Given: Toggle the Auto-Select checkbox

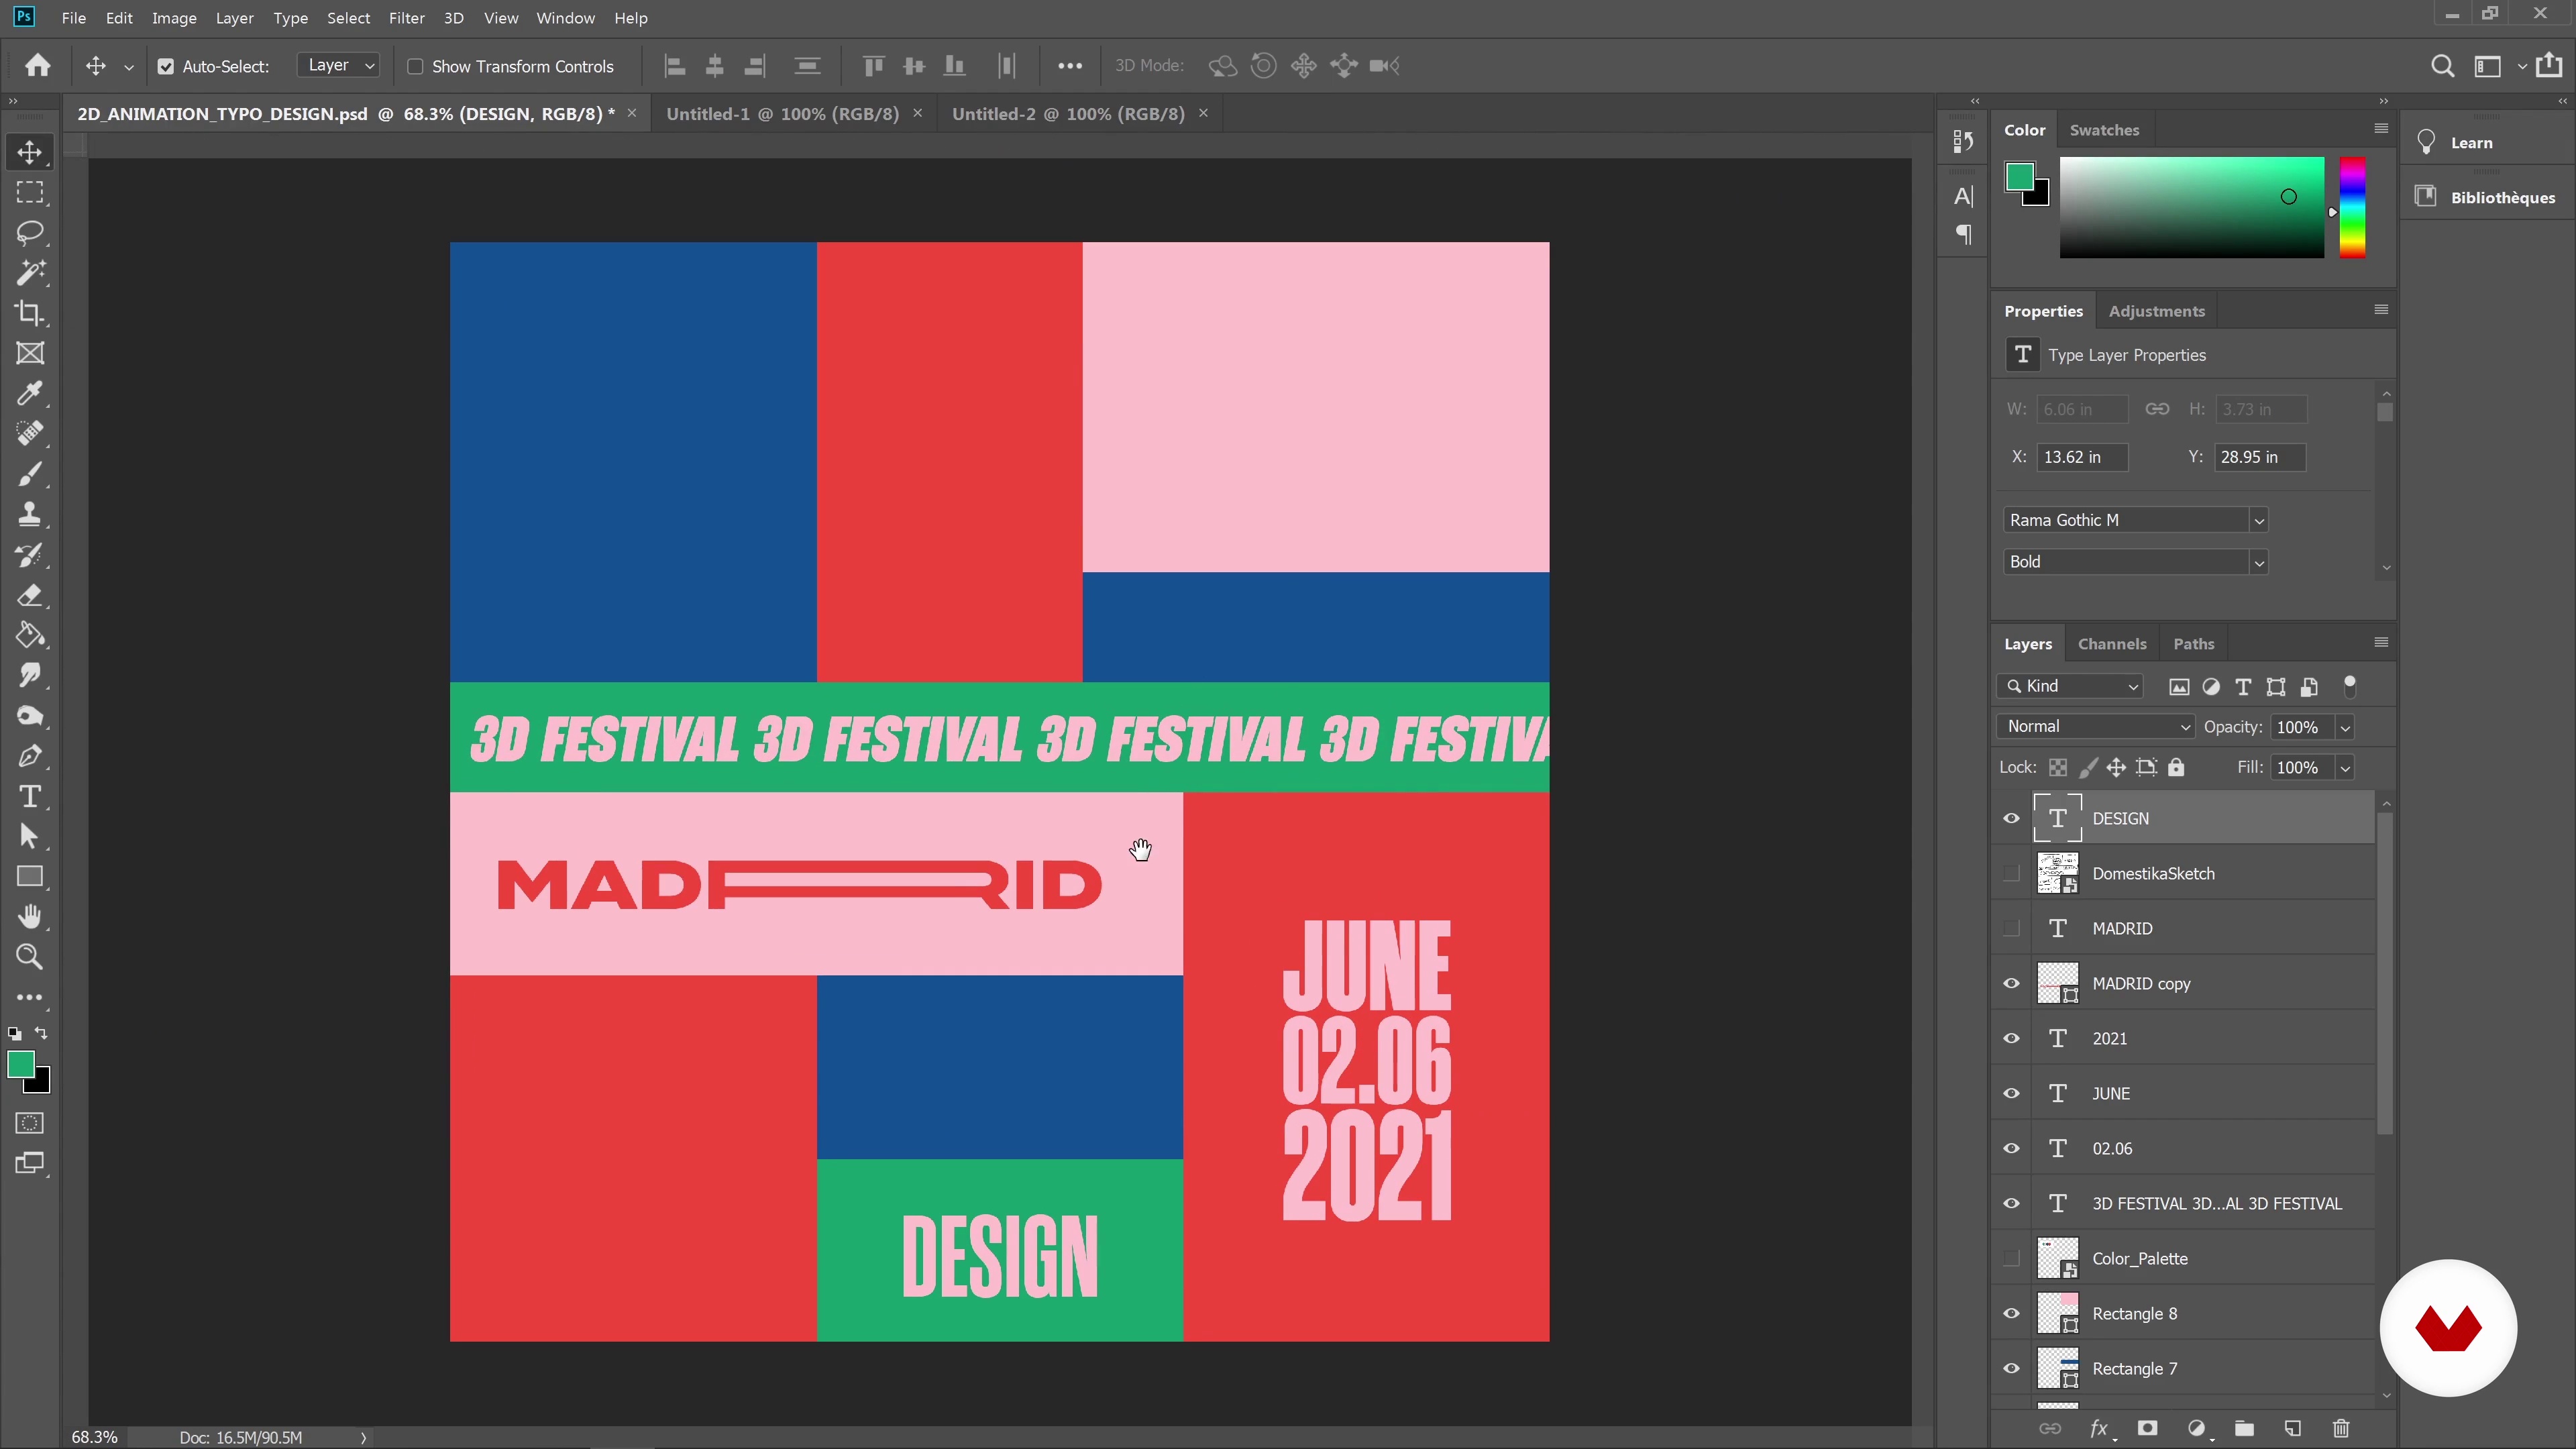Looking at the screenshot, I should coord(166,67).
